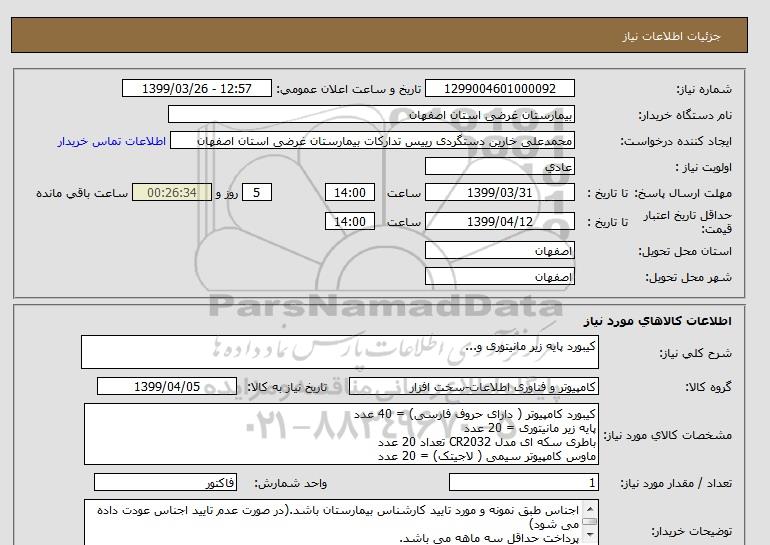This screenshot has width=770, height=545.
Task: Click the quantity field showing 1
Action: coord(523,483)
